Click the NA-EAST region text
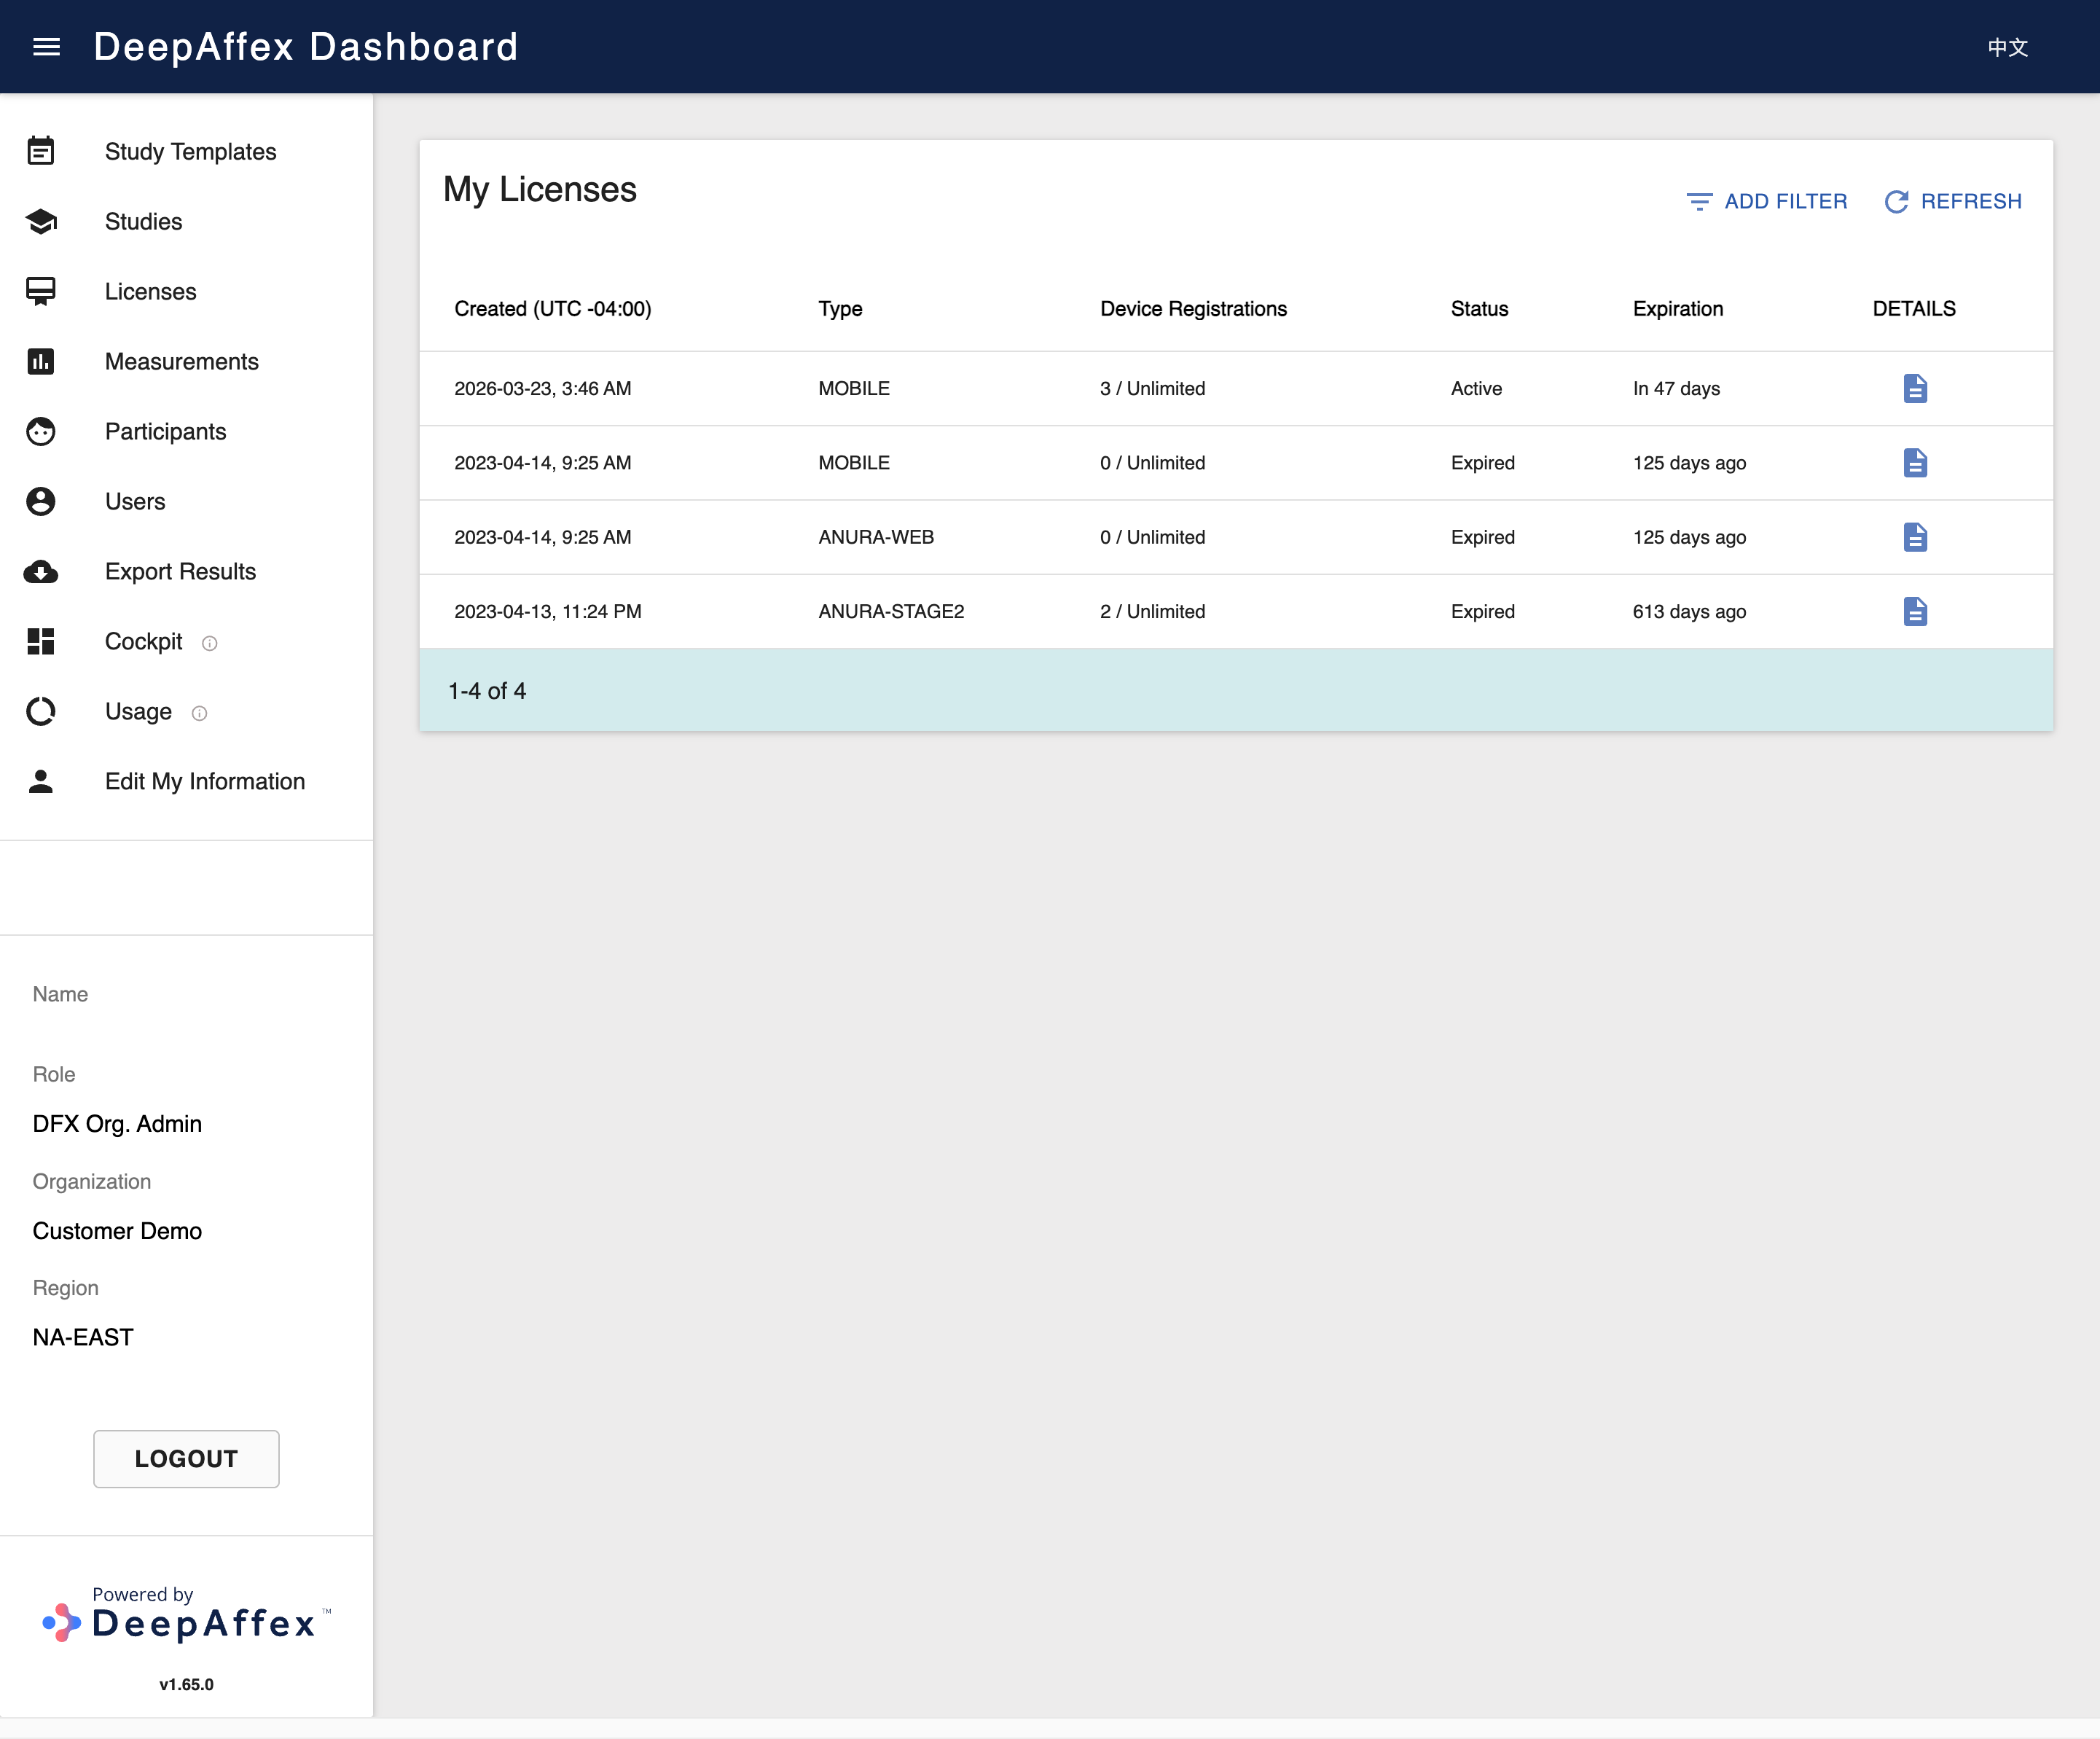 [x=83, y=1338]
